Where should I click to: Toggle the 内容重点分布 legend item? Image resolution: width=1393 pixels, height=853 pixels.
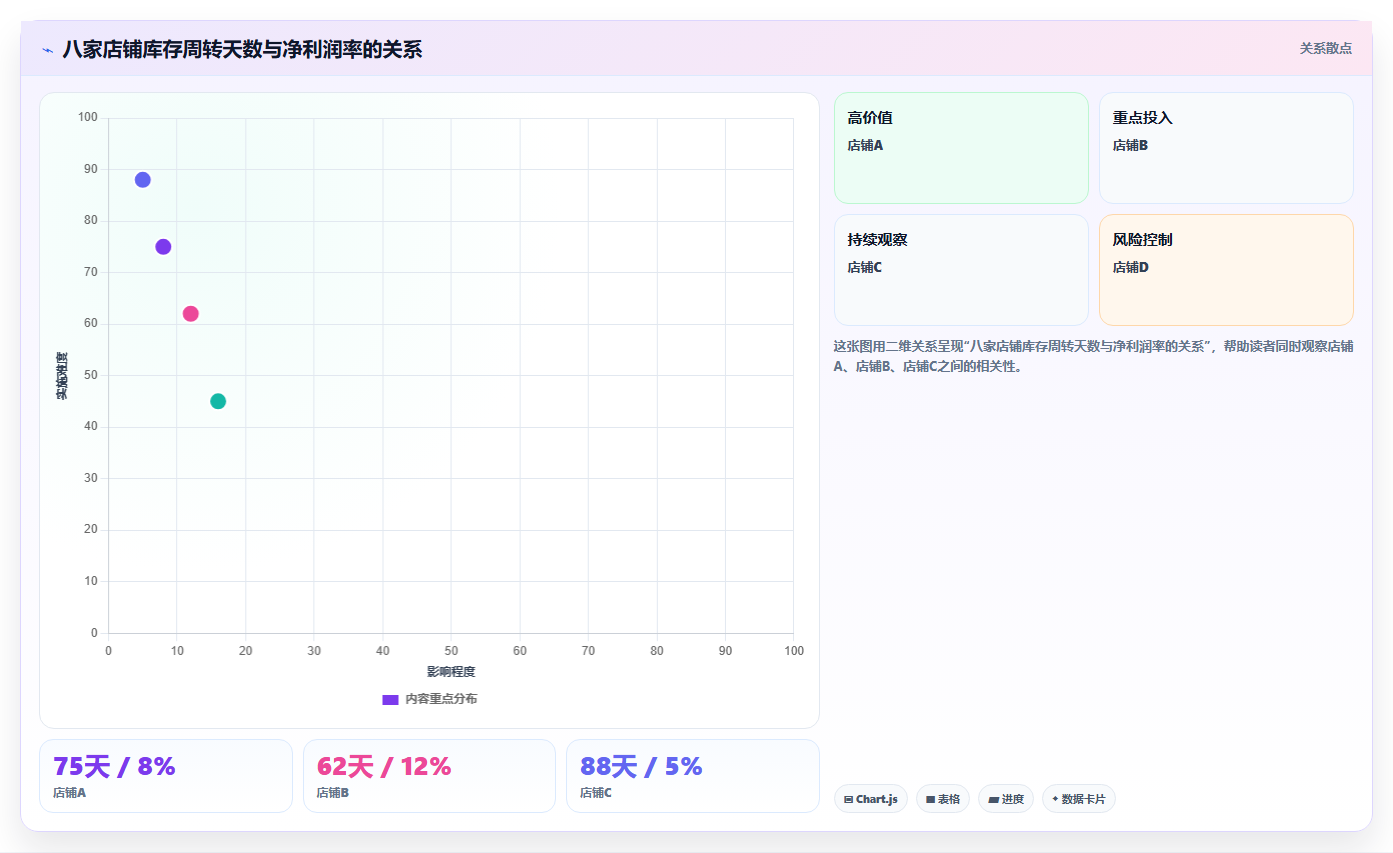pyautogui.click(x=430, y=699)
